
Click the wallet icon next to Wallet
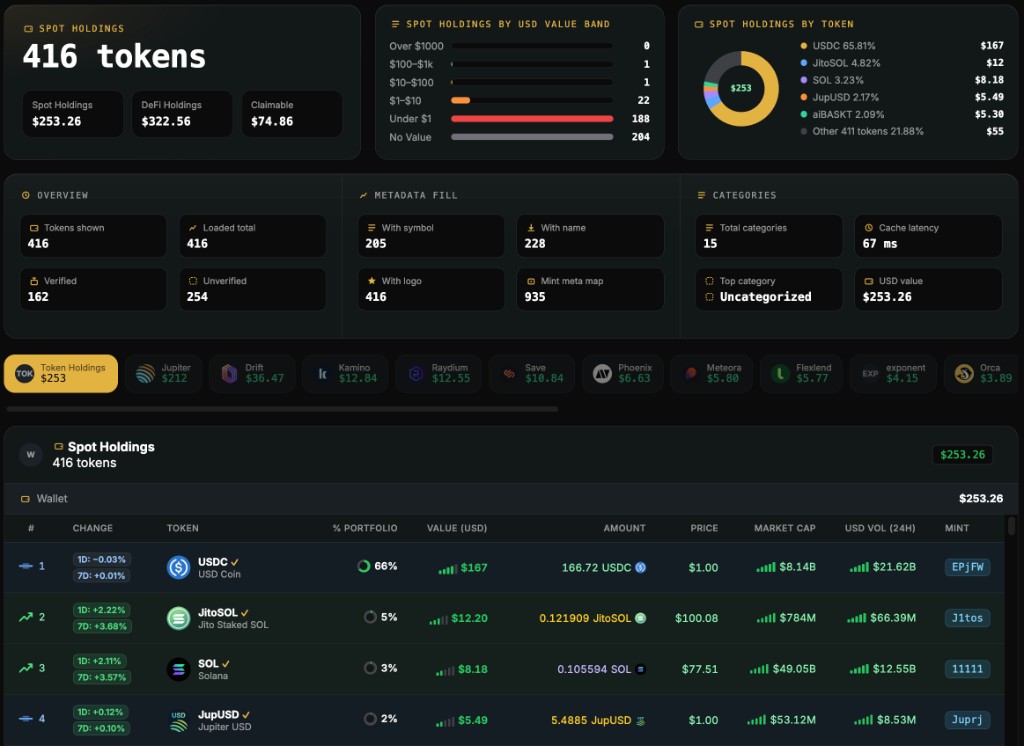[x=25, y=499]
